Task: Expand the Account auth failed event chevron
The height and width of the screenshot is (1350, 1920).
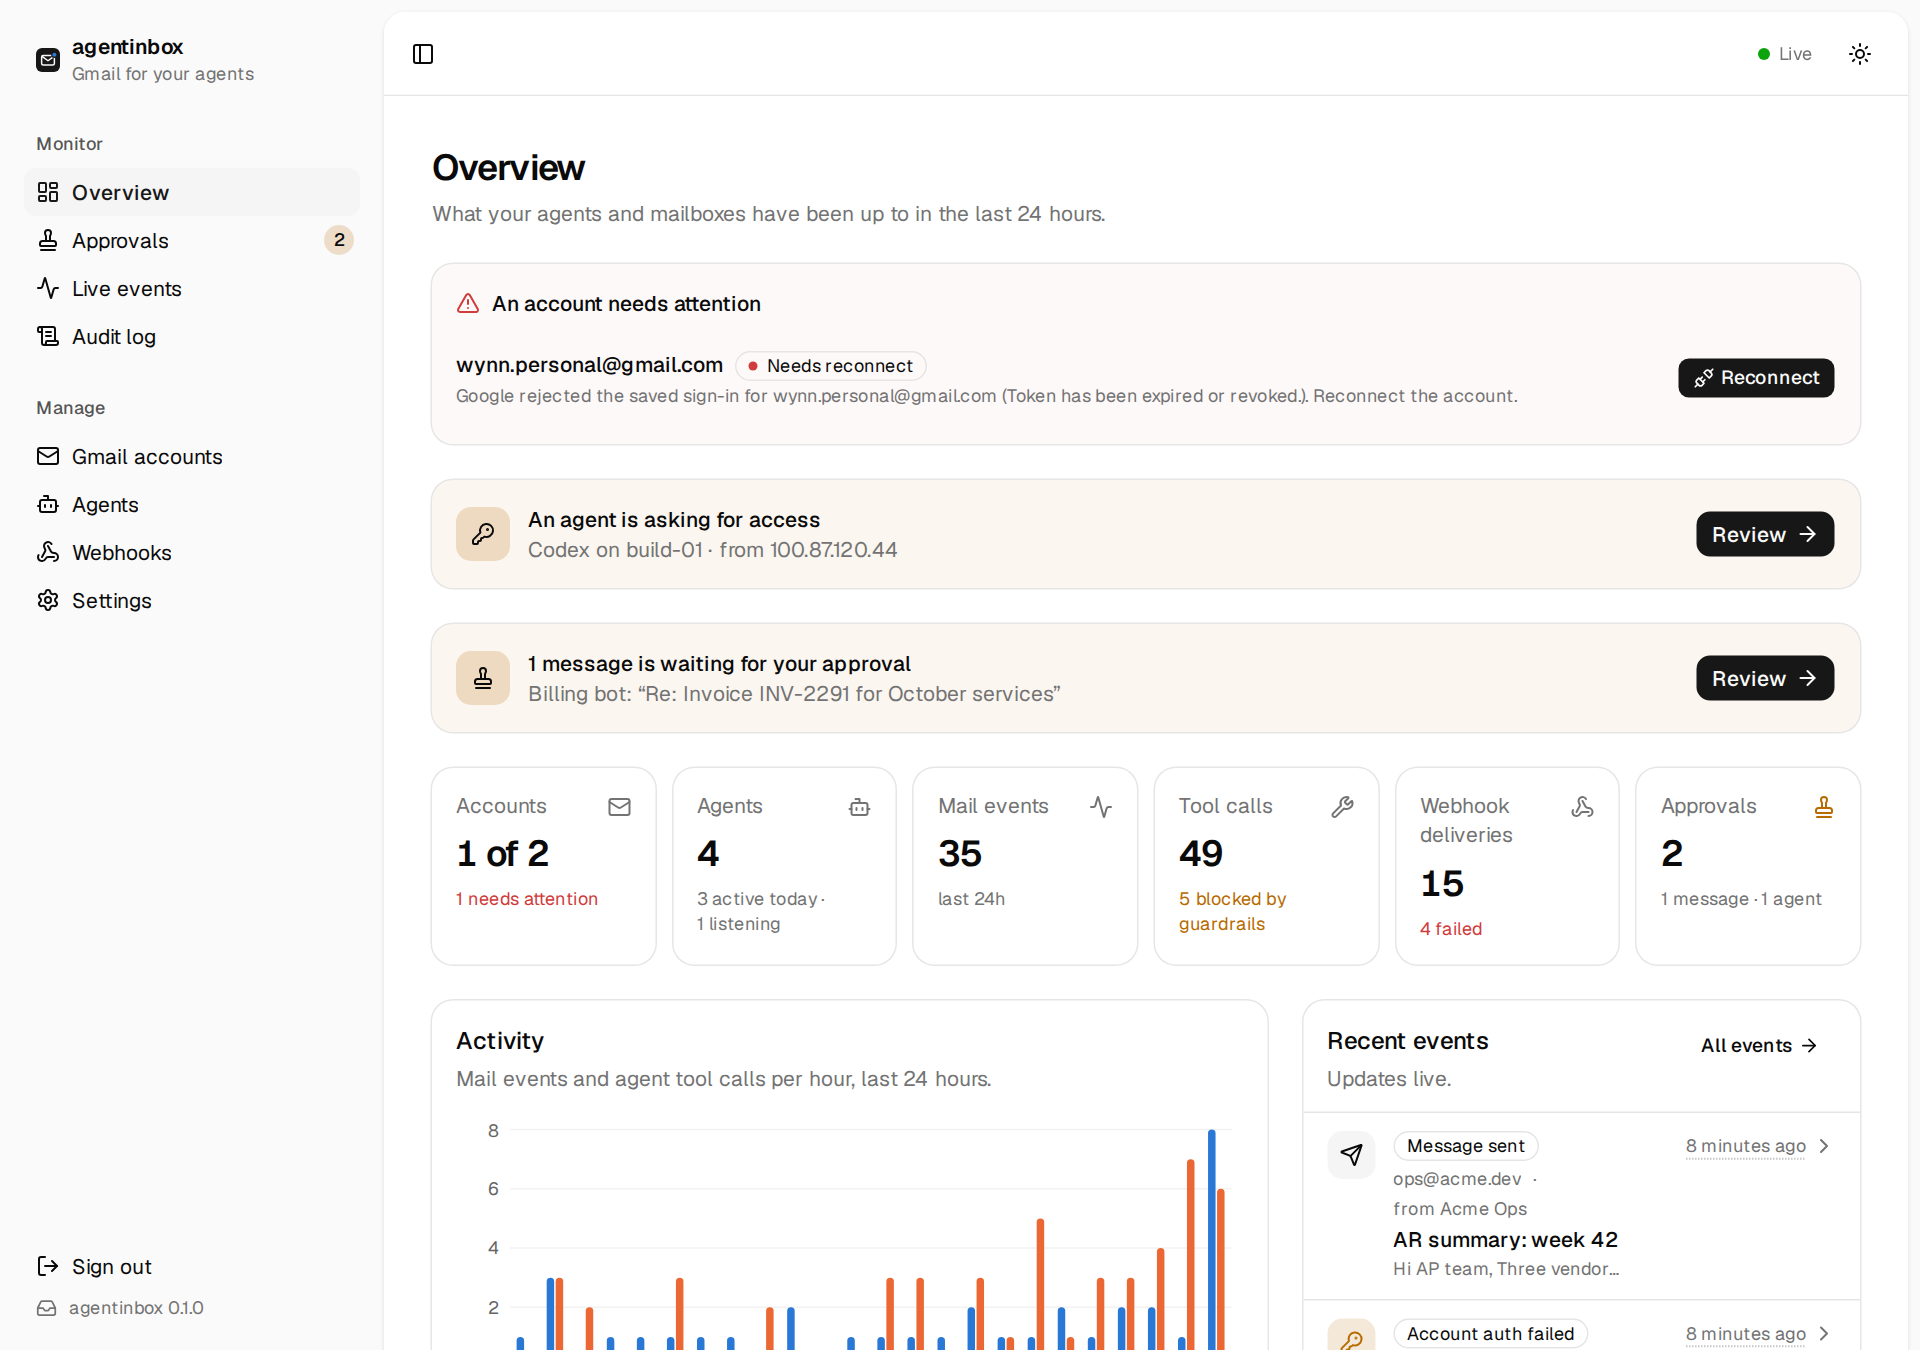Action: click(x=1823, y=1334)
